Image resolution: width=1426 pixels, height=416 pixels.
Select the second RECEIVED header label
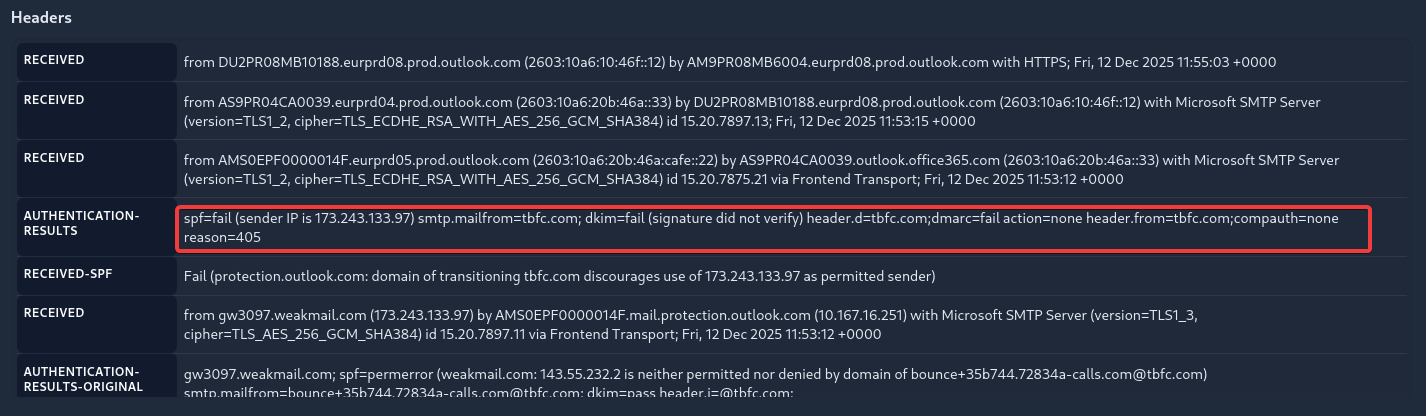tap(54, 100)
